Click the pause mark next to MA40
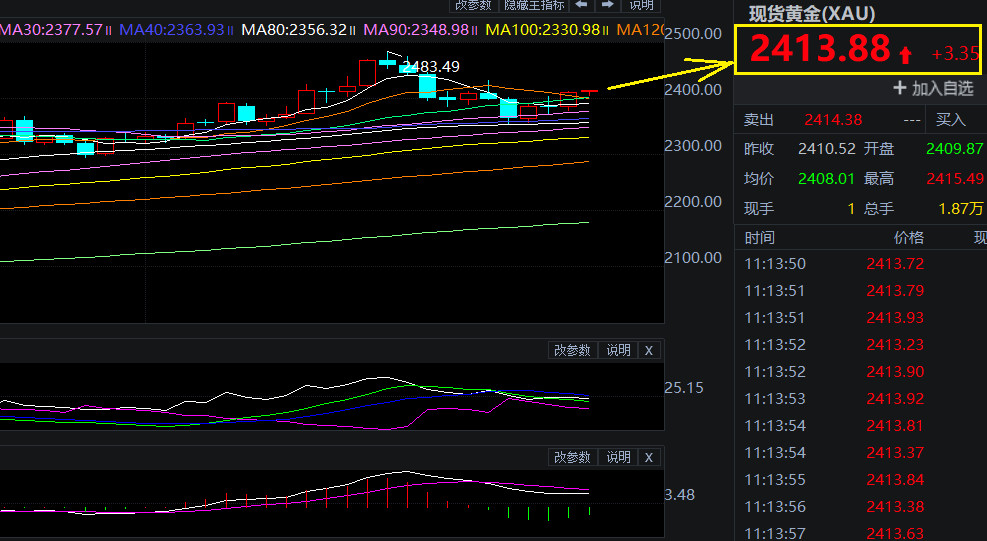Image resolution: width=987 pixels, height=541 pixels. (x=231, y=30)
